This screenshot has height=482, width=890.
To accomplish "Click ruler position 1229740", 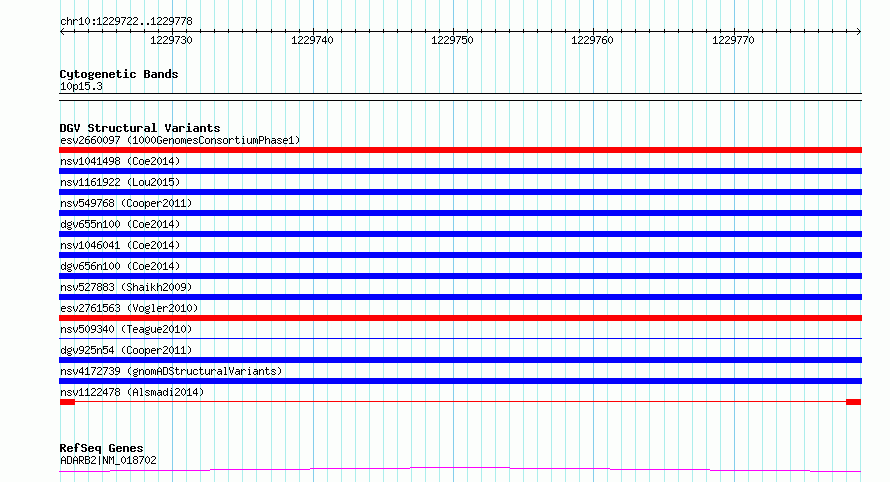I will pyautogui.click(x=312, y=40).
